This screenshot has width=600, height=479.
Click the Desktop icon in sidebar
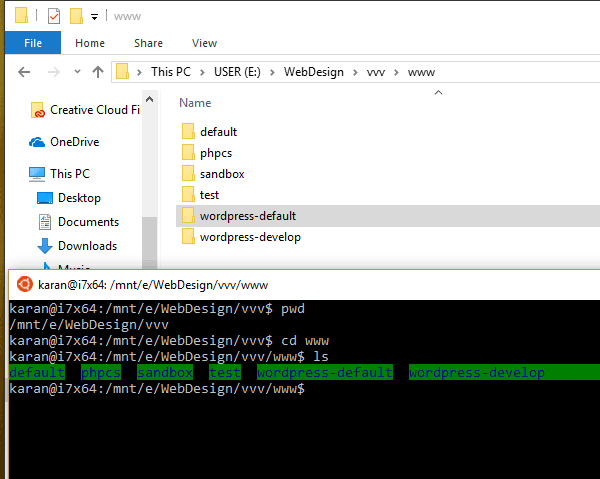pos(45,198)
